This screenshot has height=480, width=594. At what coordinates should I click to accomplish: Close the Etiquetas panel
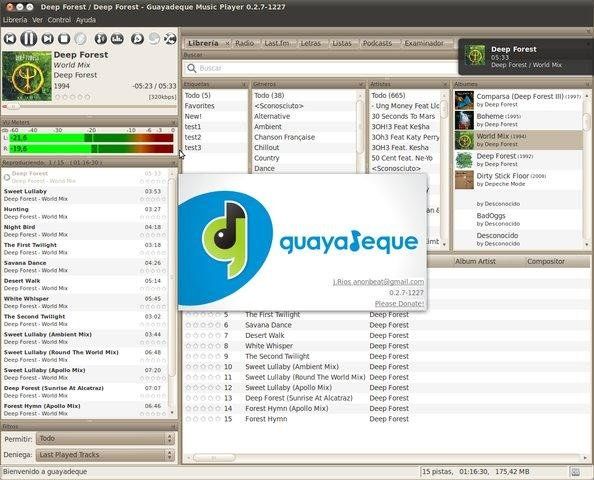point(244,84)
